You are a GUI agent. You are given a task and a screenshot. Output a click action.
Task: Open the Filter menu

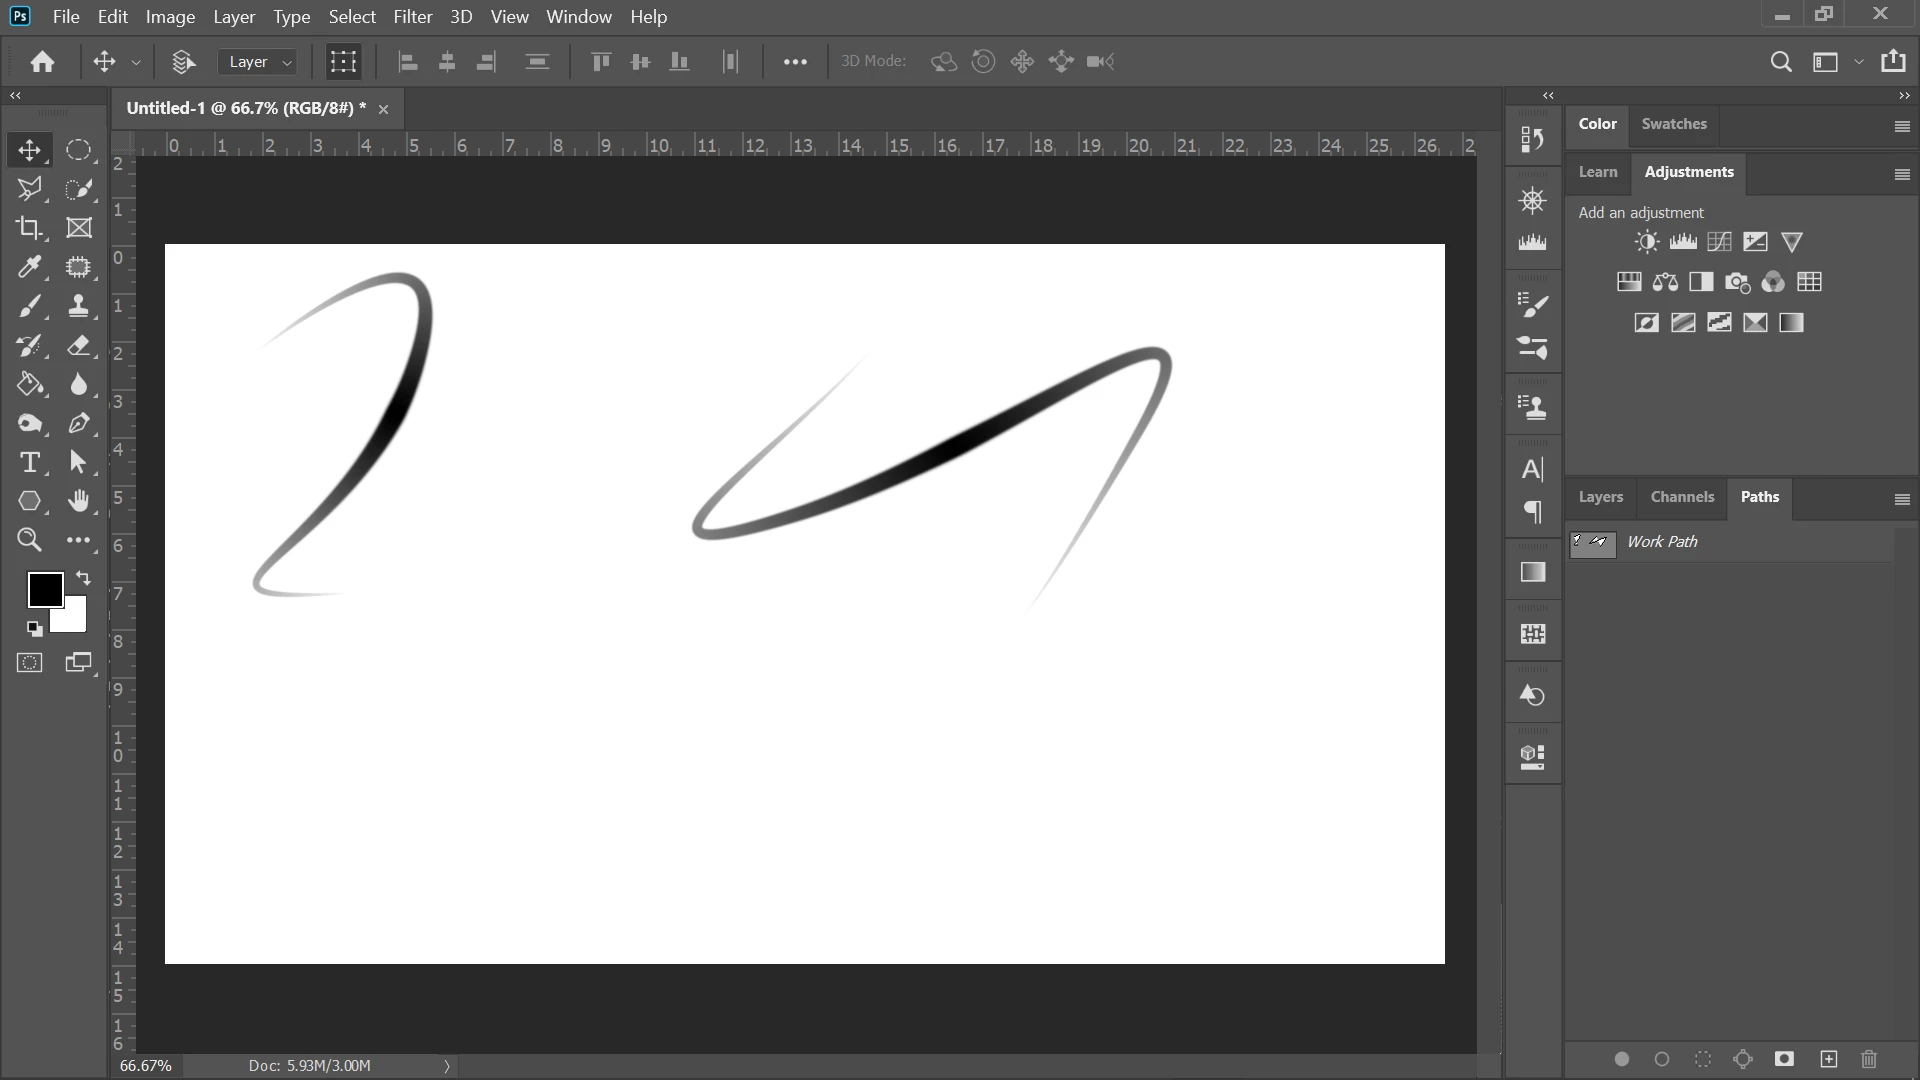click(412, 17)
